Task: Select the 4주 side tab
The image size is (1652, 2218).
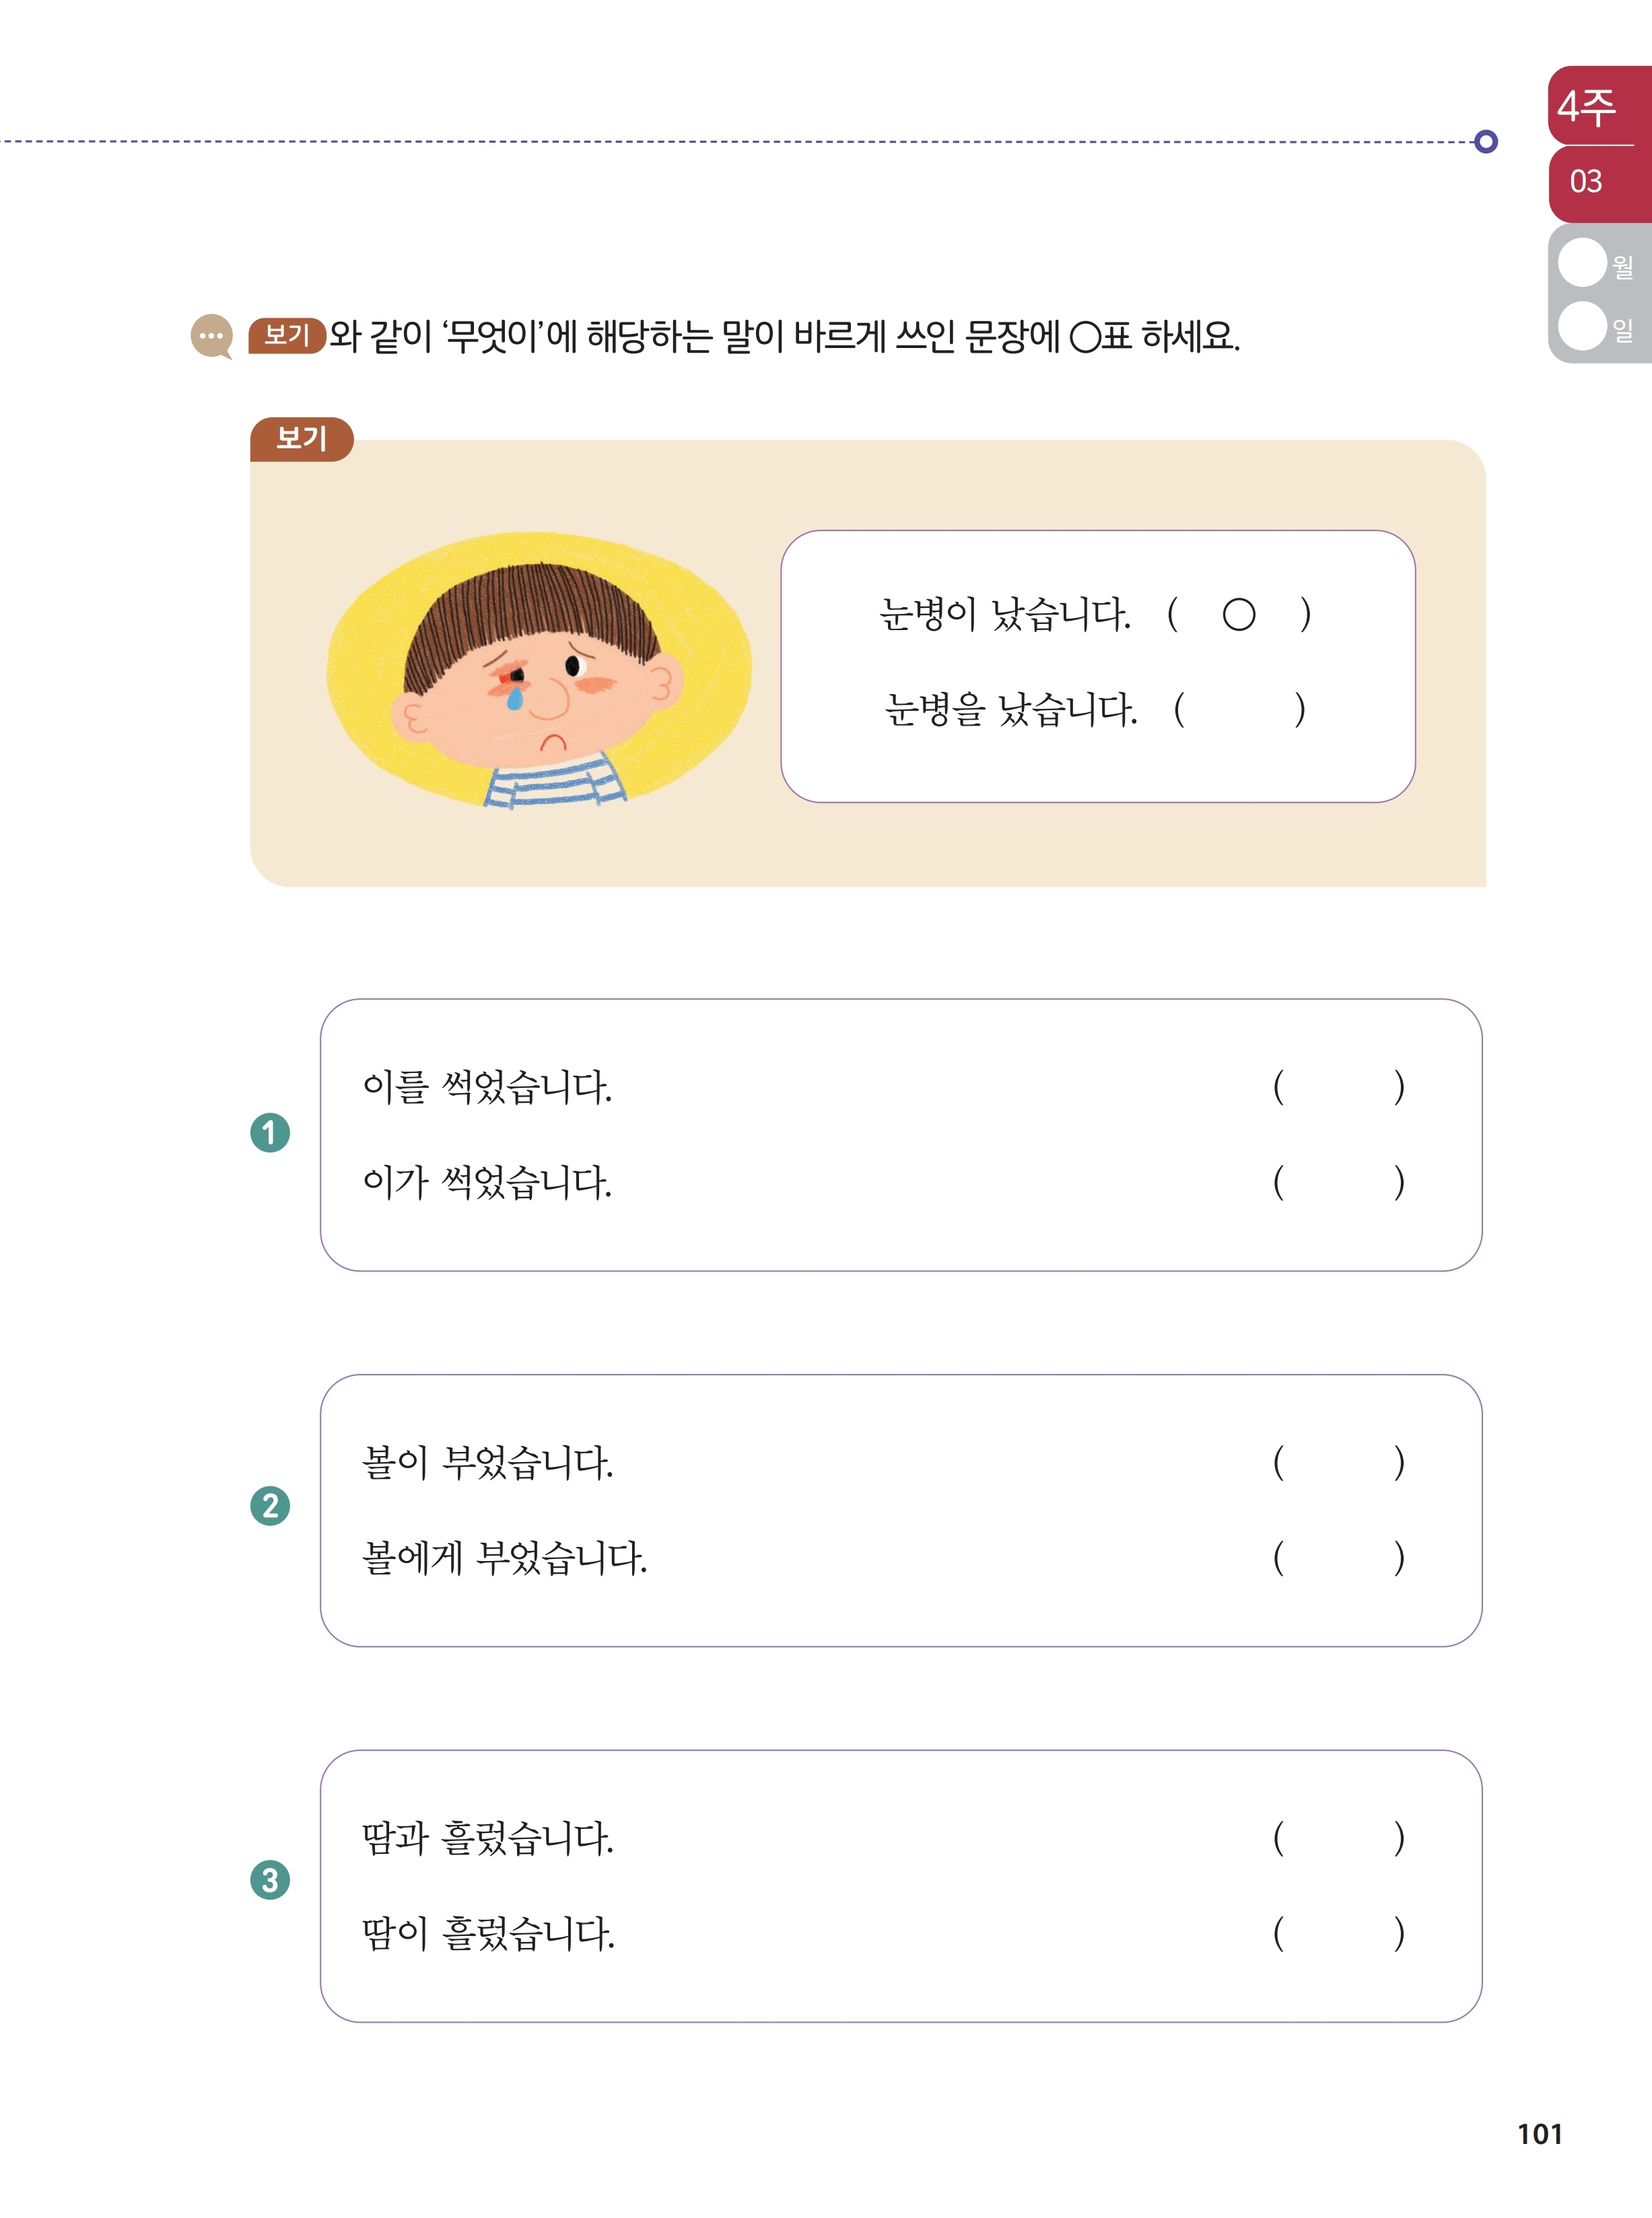Action: 1599,106
